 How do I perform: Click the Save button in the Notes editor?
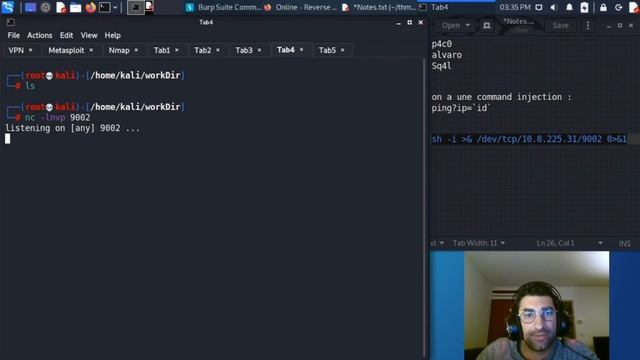tap(560, 25)
